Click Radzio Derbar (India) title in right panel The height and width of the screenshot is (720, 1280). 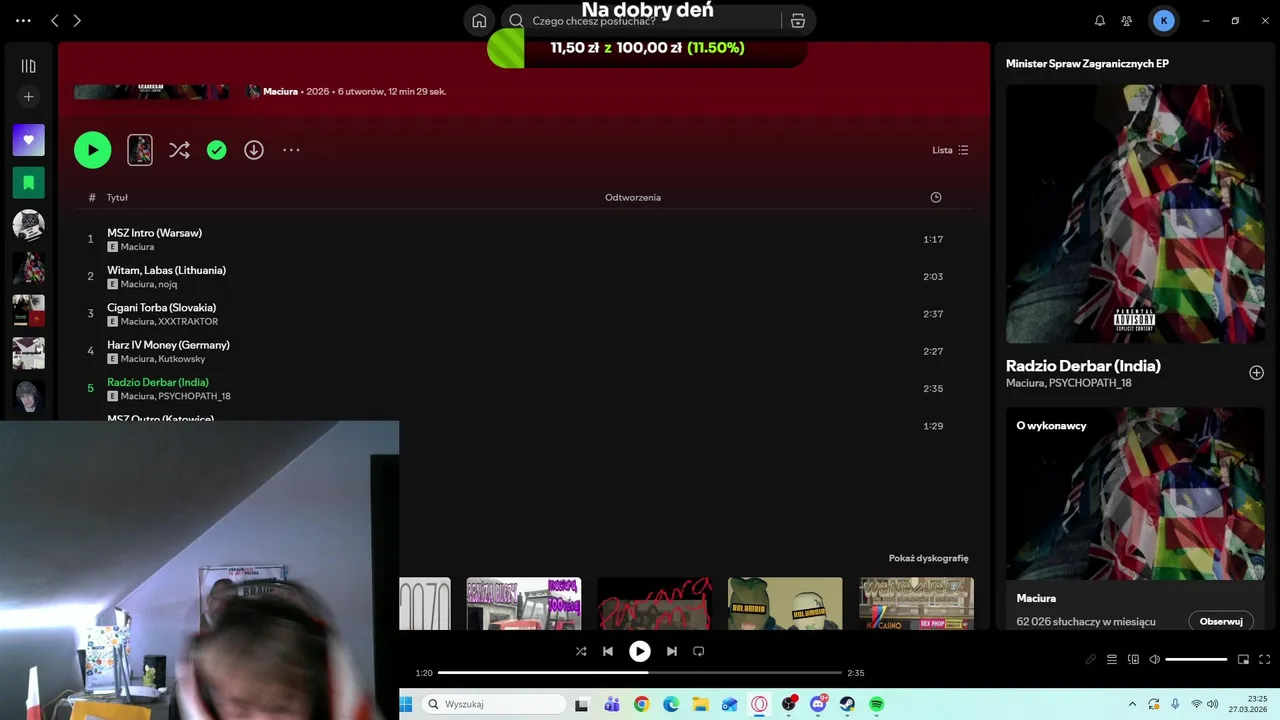click(x=1083, y=366)
